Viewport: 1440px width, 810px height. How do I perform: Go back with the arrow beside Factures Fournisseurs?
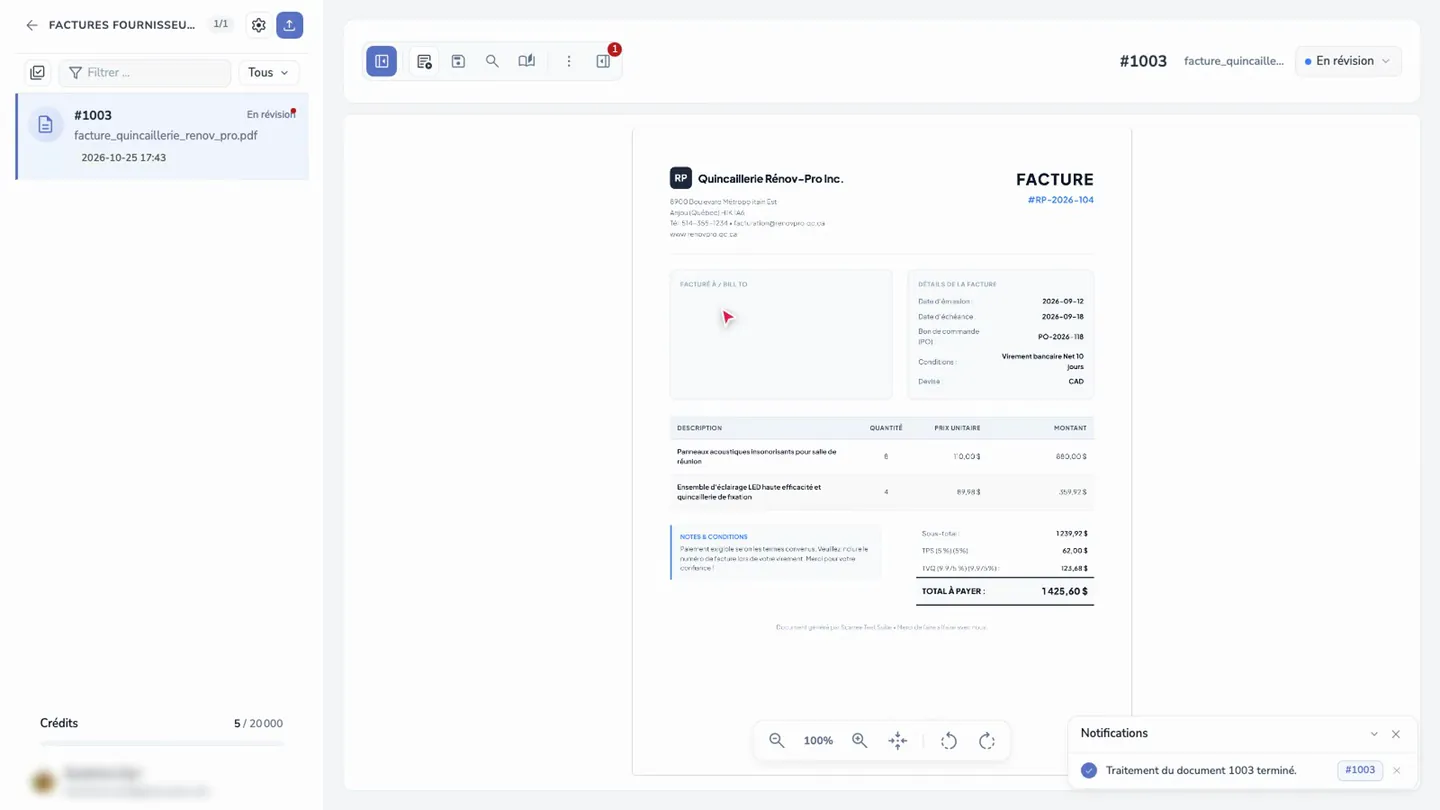[x=32, y=25]
